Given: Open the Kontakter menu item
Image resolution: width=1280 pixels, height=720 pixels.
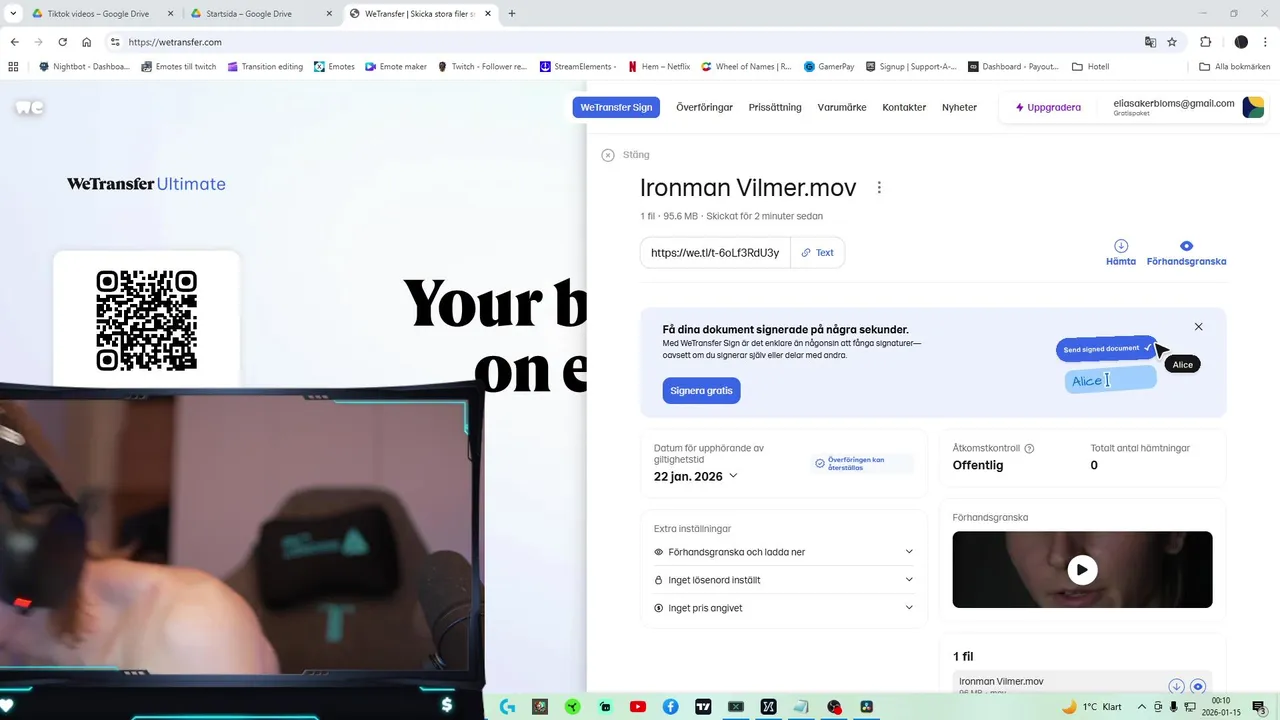Looking at the screenshot, I should 904,107.
